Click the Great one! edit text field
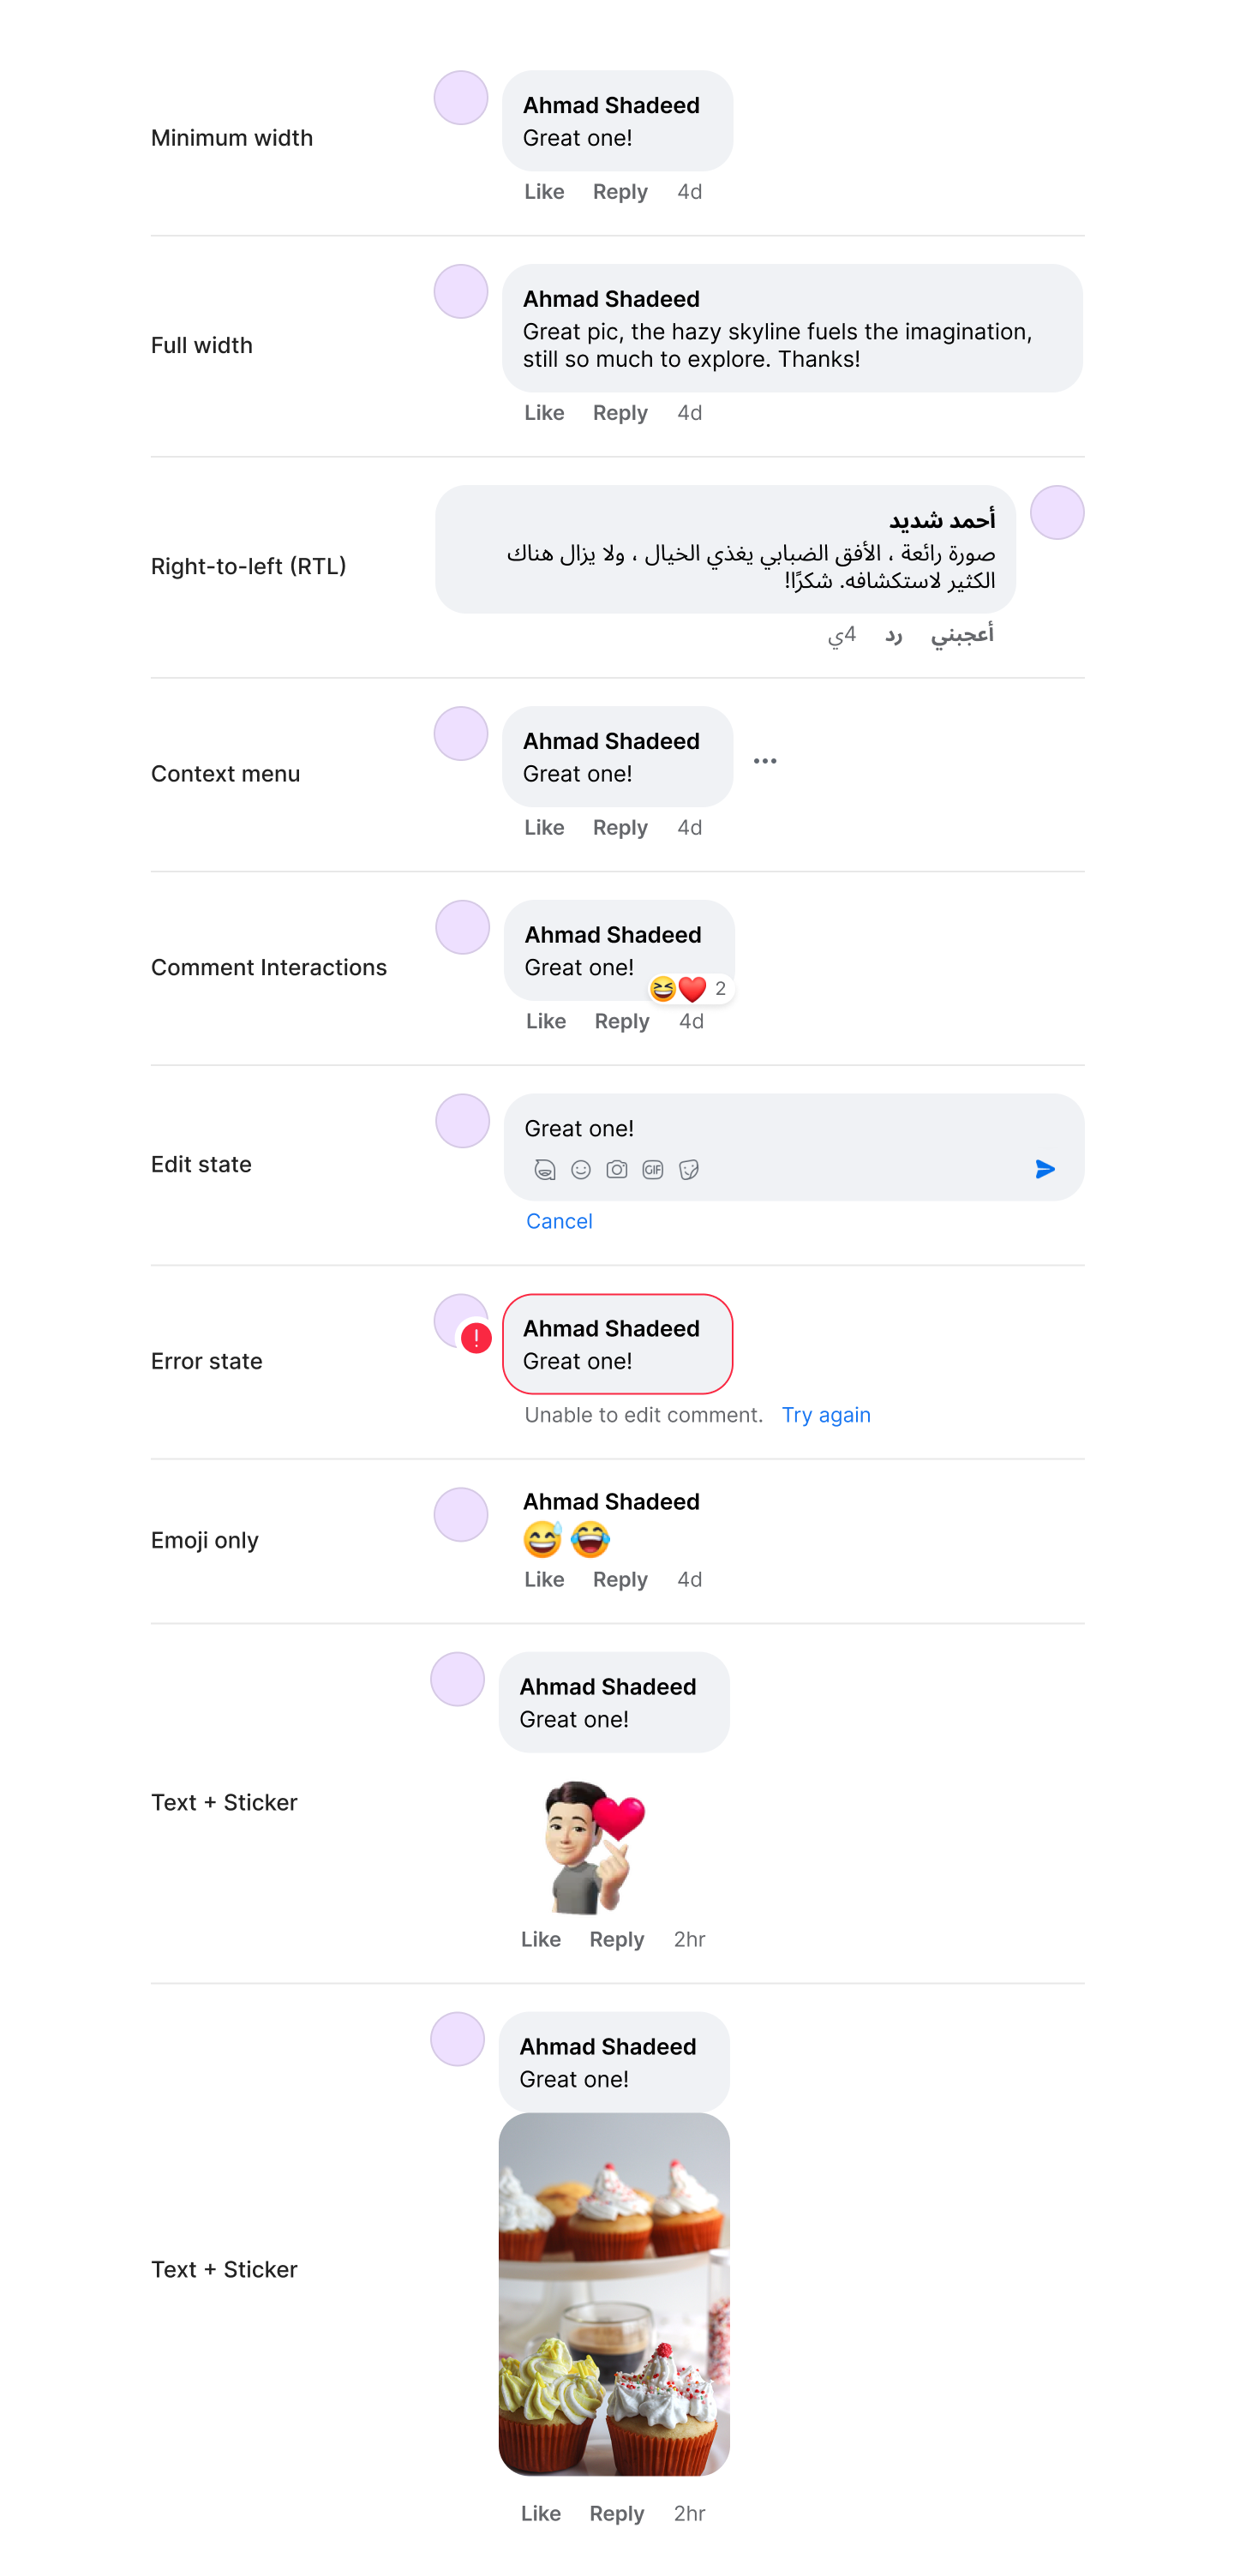 [x=760, y=1129]
